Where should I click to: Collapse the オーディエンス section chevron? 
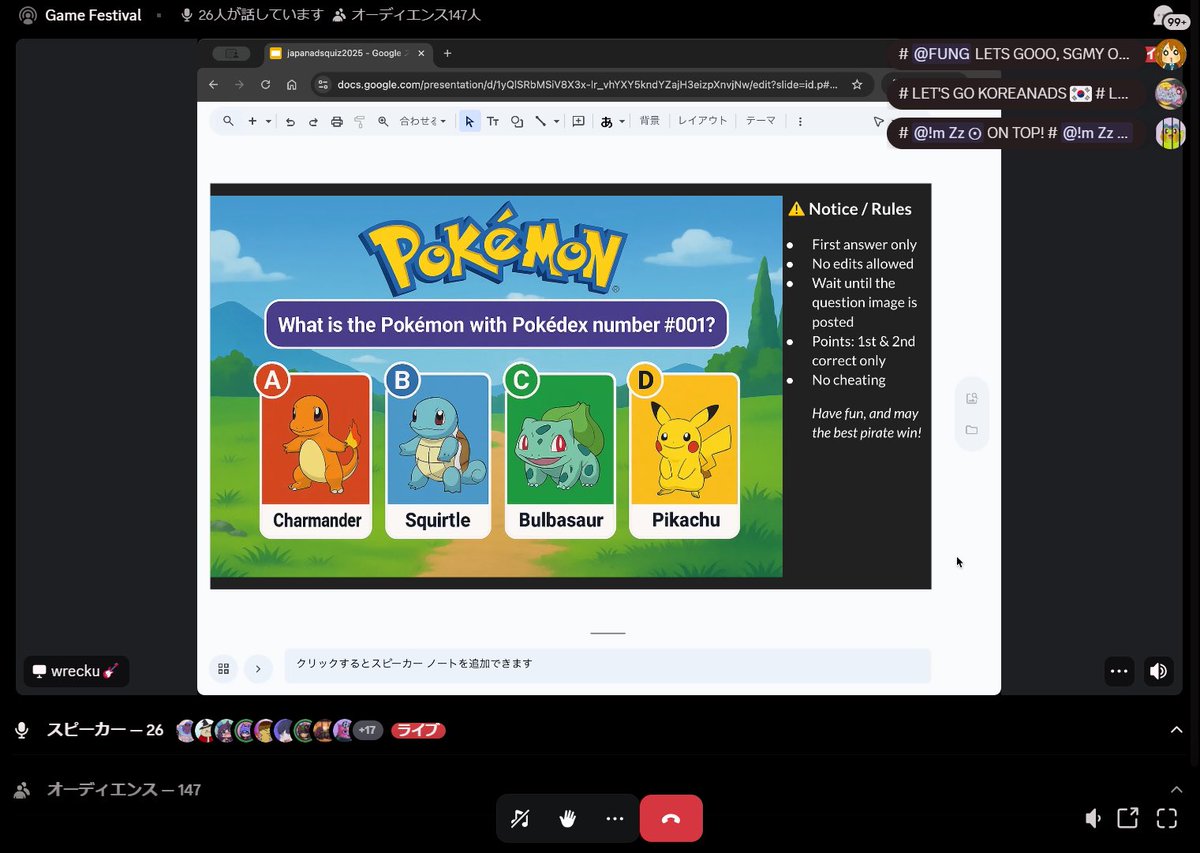1177,789
